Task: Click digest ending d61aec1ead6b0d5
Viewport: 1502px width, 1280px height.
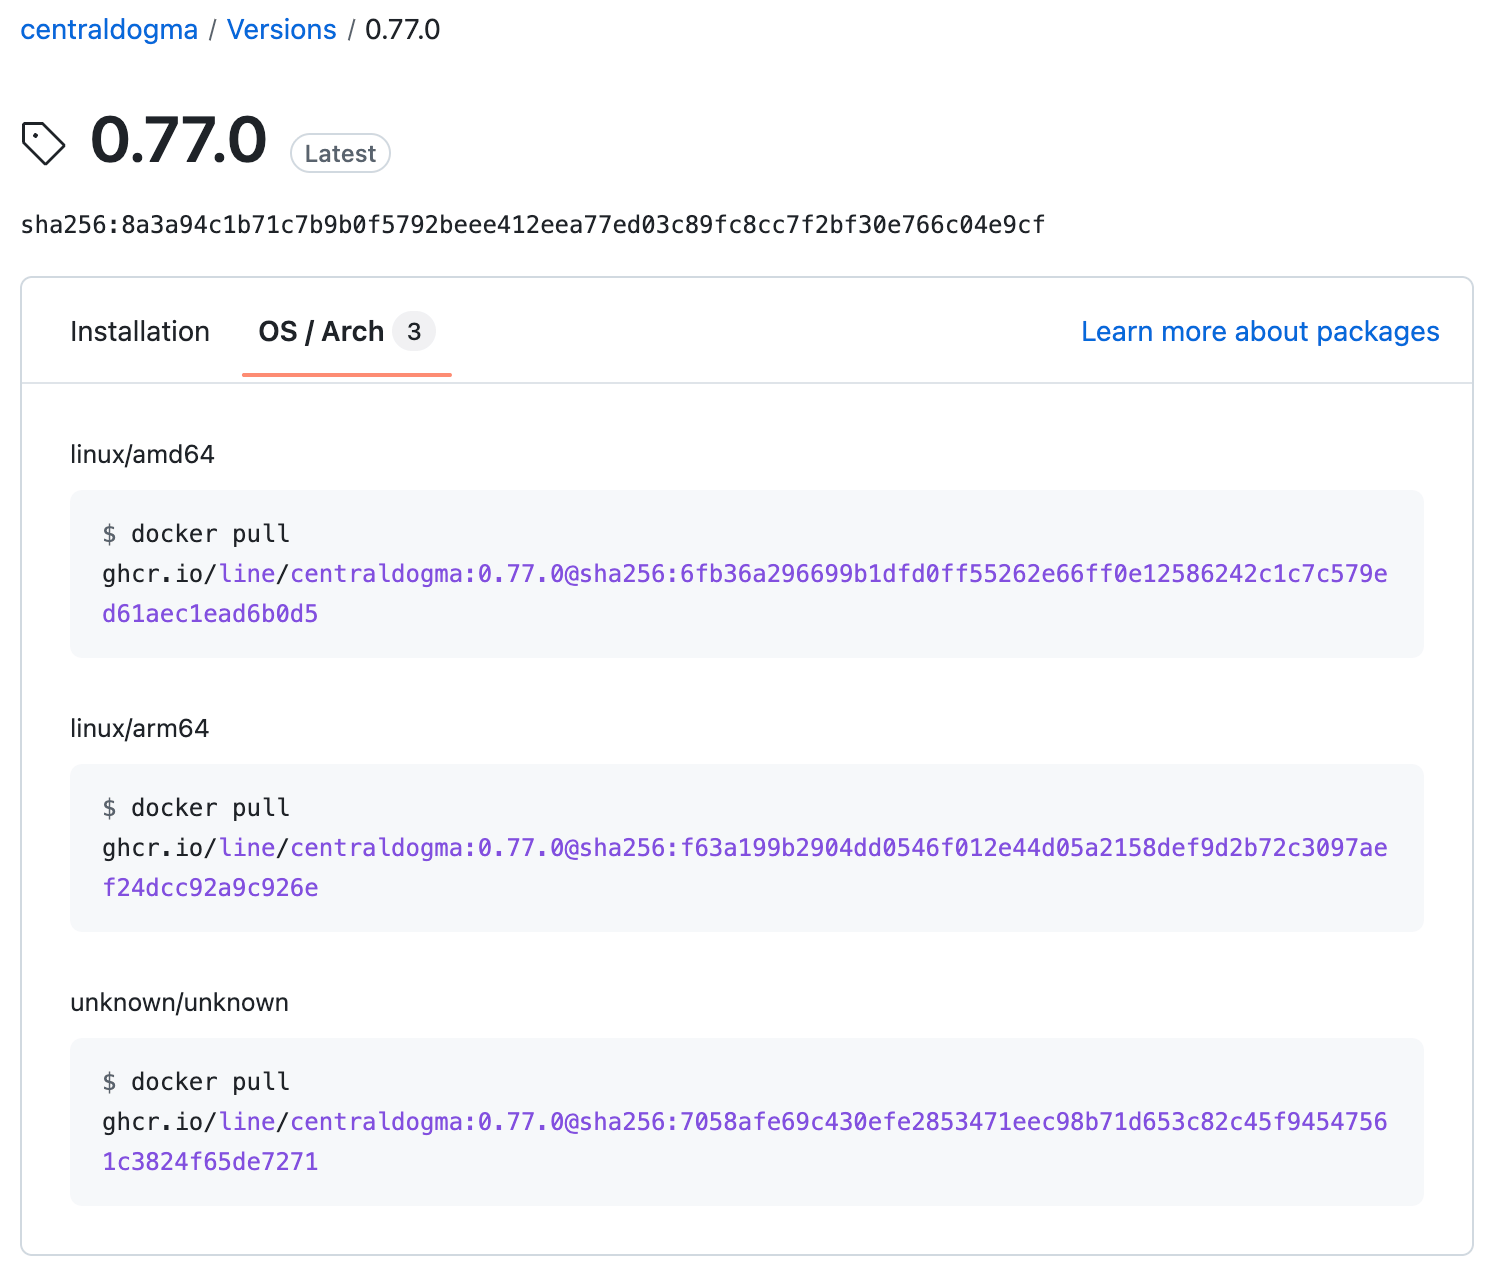Action: click(x=210, y=614)
